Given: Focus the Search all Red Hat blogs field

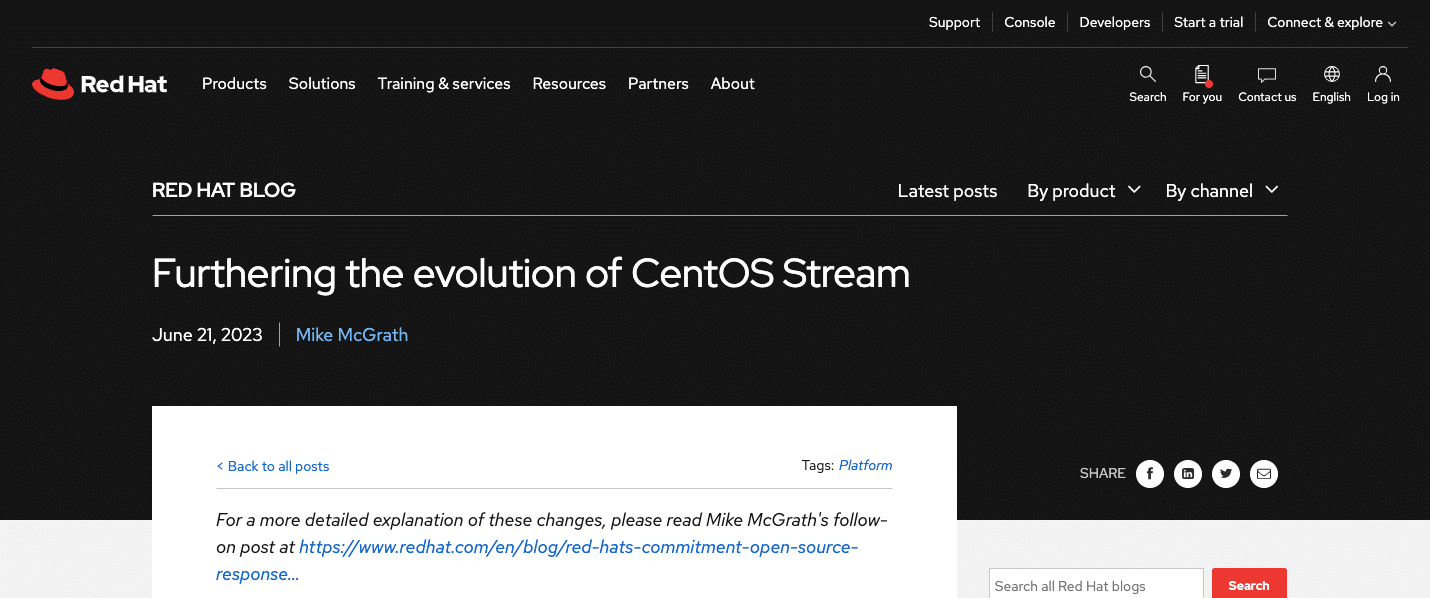Looking at the screenshot, I should pyautogui.click(x=1096, y=585).
